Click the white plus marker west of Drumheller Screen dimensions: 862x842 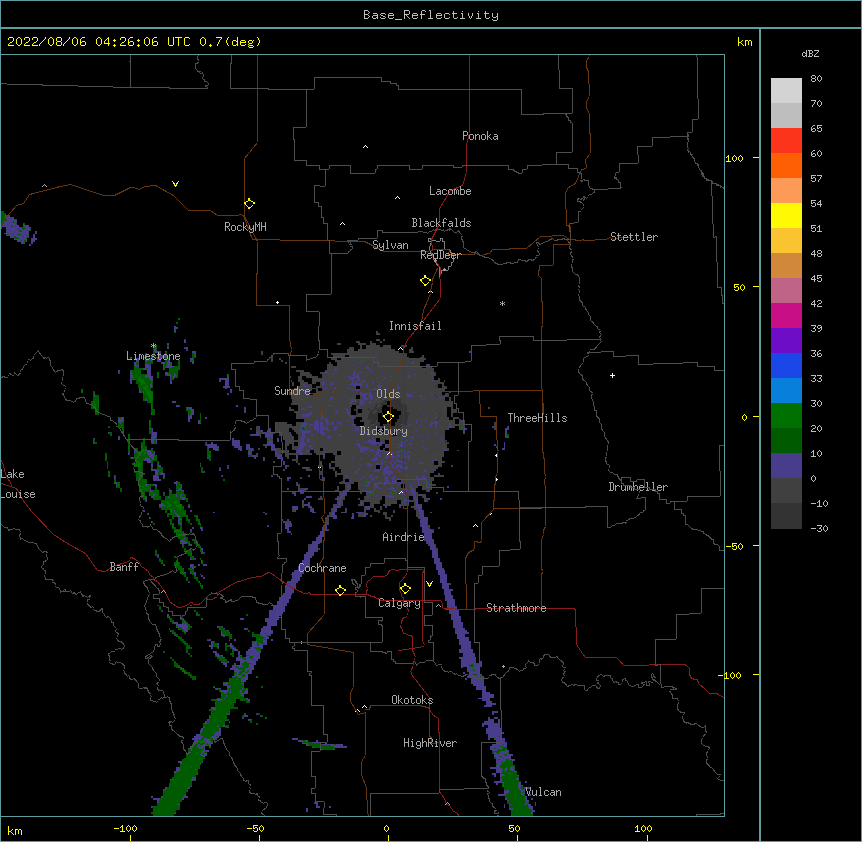[612, 375]
